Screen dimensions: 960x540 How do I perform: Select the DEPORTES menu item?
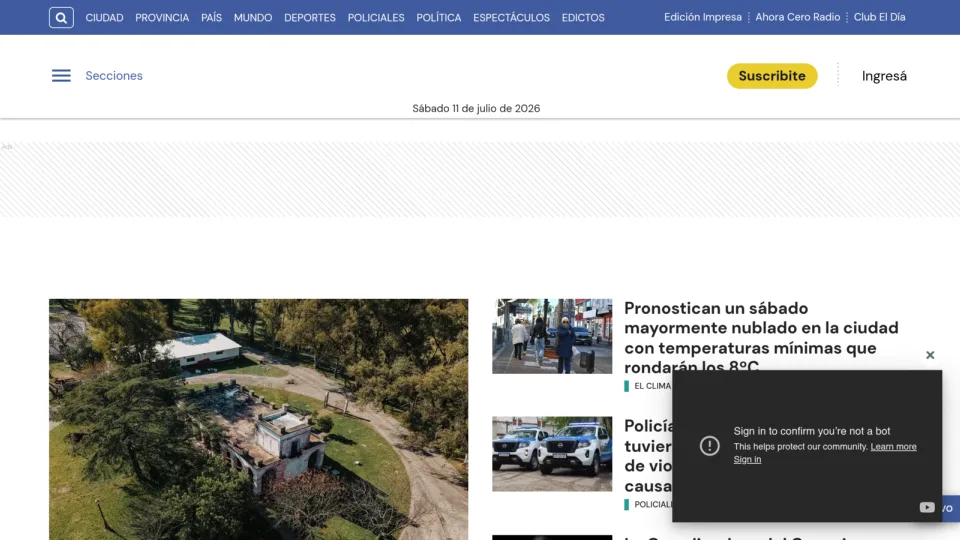(x=310, y=18)
